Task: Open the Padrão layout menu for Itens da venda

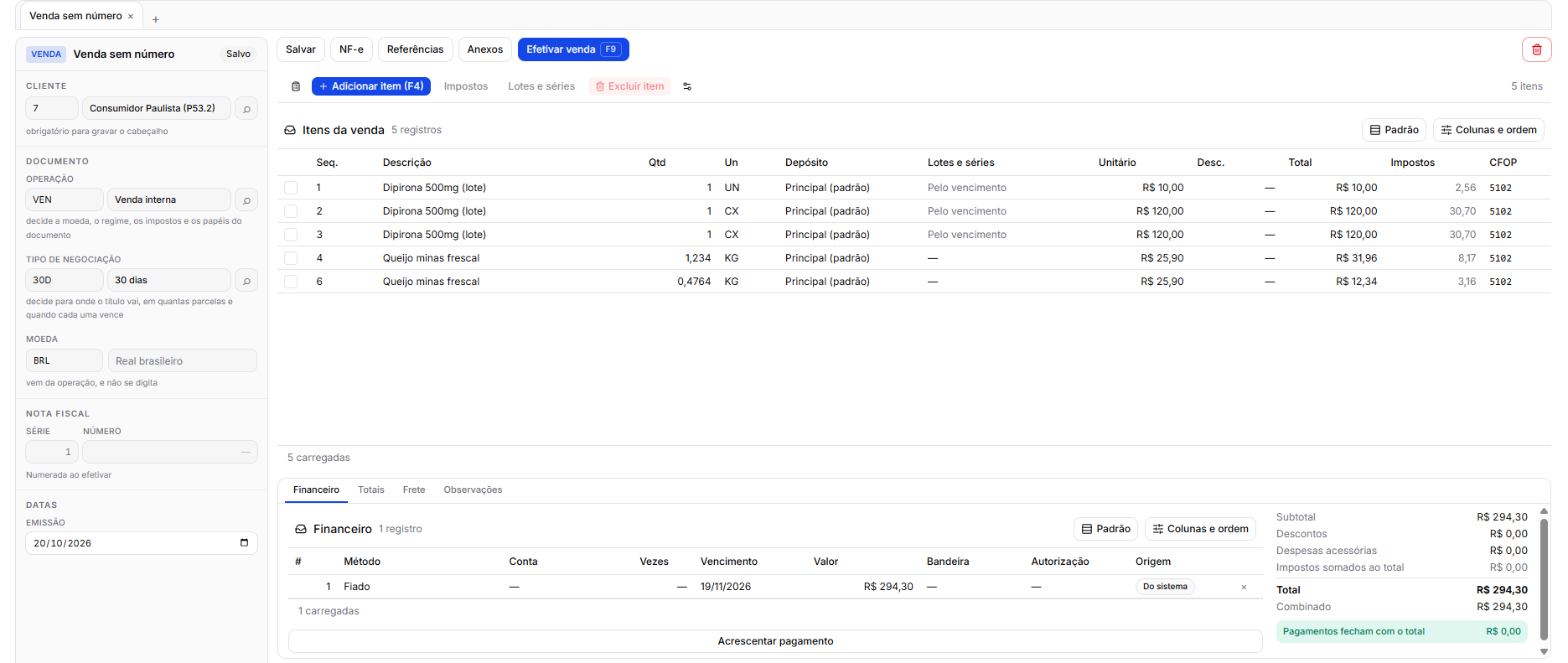Action: pos(1394,130)
